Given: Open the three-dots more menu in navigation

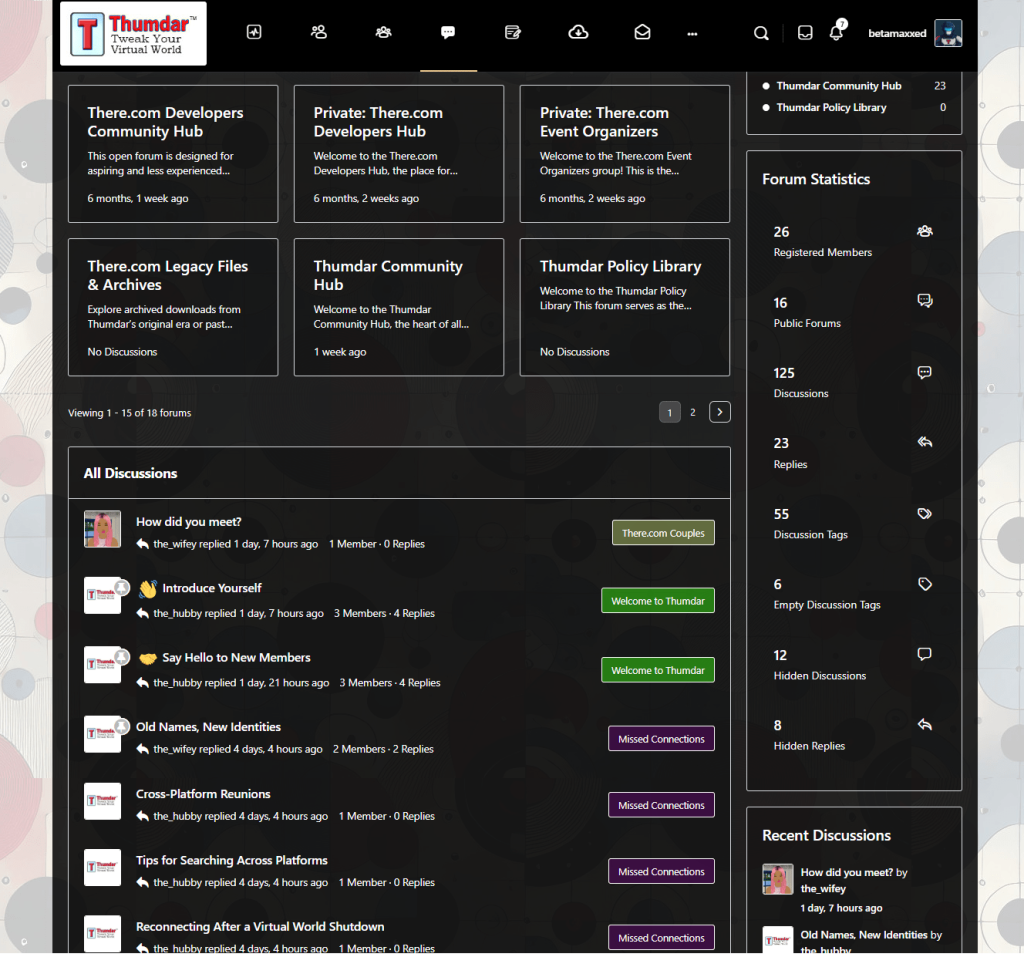Looking at the screenshot, I should coord(692,34).
